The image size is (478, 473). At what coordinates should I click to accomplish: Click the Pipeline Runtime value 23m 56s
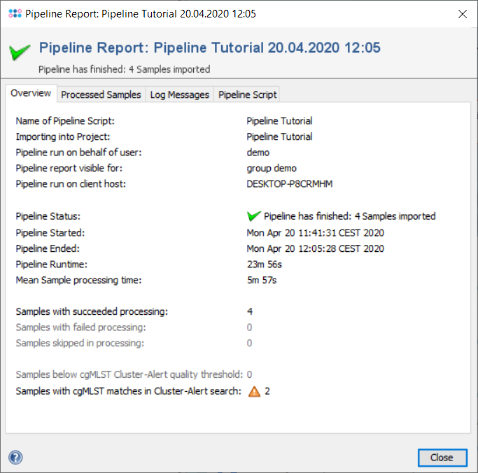pyautogui.click(x=265, y=265)
